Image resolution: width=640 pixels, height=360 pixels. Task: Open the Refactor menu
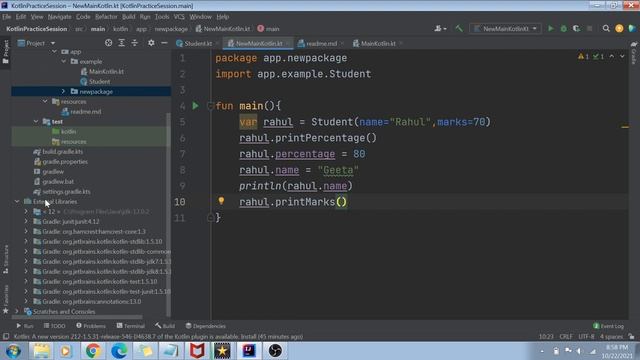point(106,17)
